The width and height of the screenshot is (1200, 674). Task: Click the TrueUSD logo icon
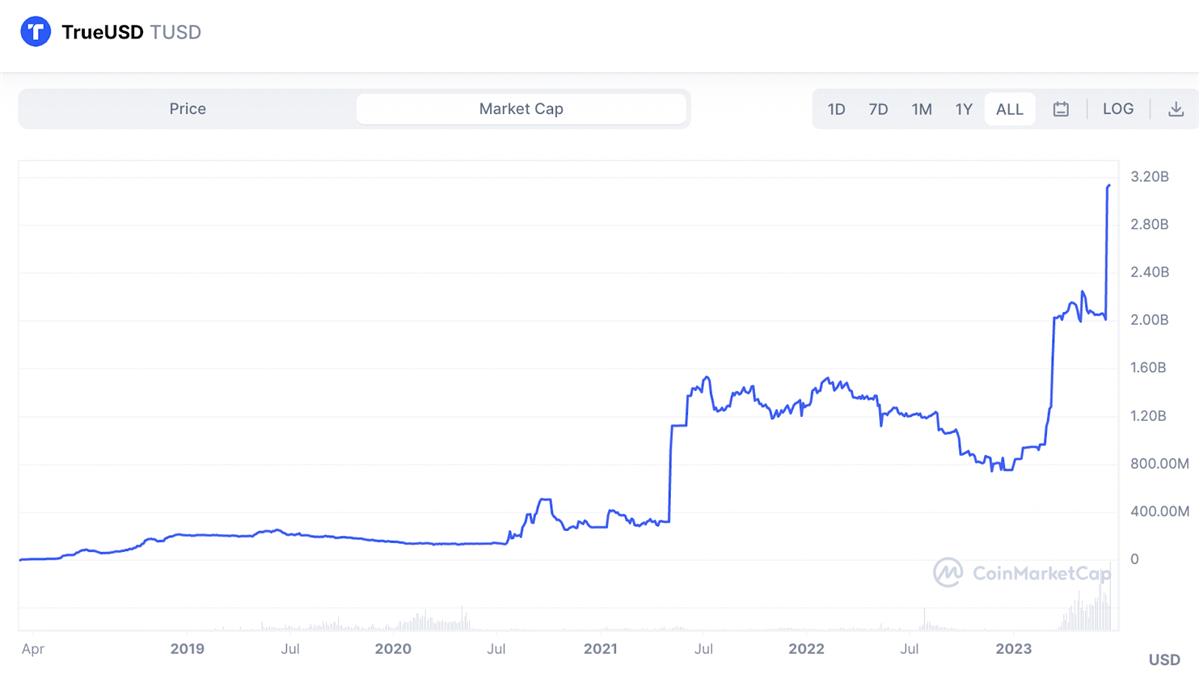tap(35, 32)
